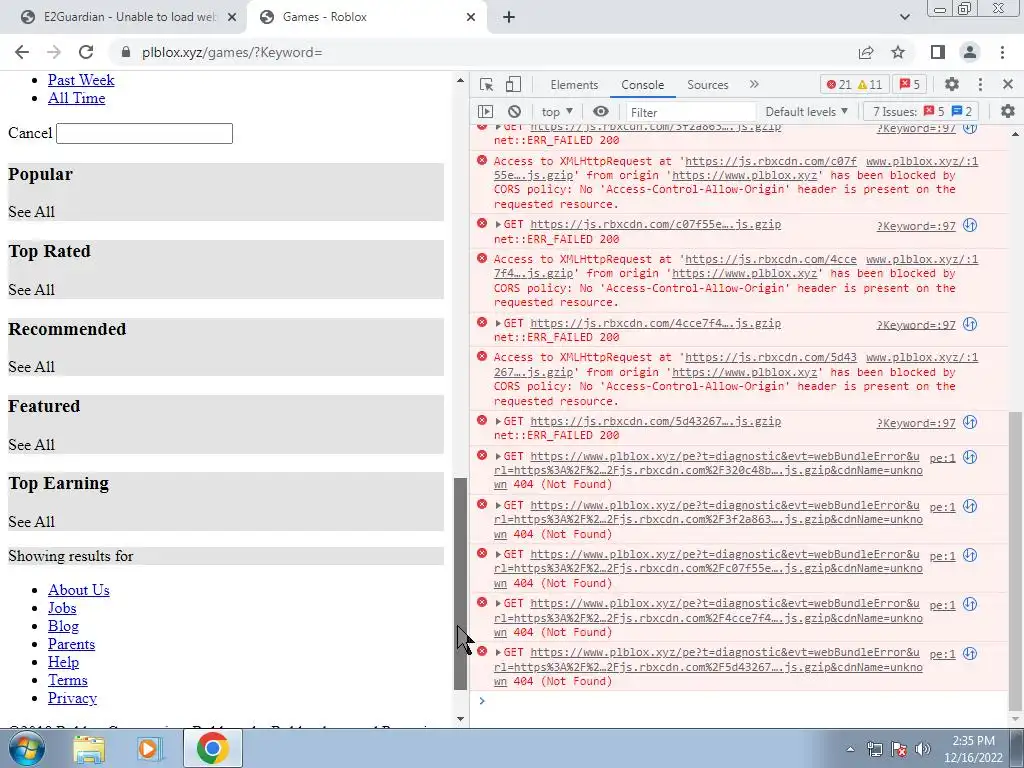The image size is (1024, 768).
Task: Open the Terms footer link
Action: click(67, 680)
